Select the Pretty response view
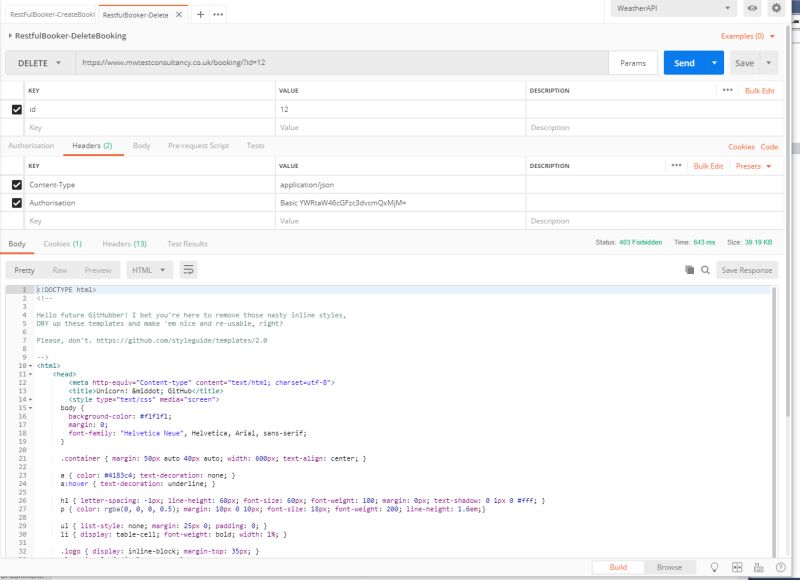 click(x=24, y=270)
